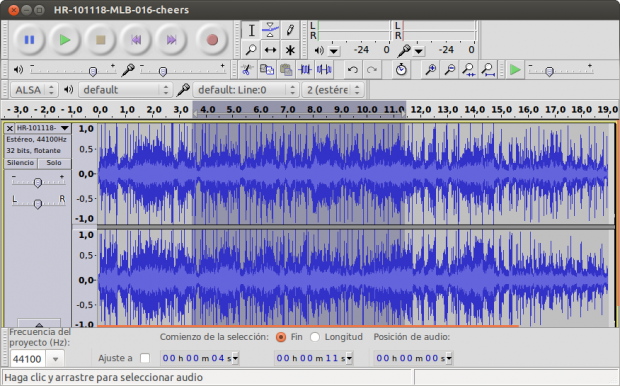Mute the track with the Silencio button

pos(21,163)
